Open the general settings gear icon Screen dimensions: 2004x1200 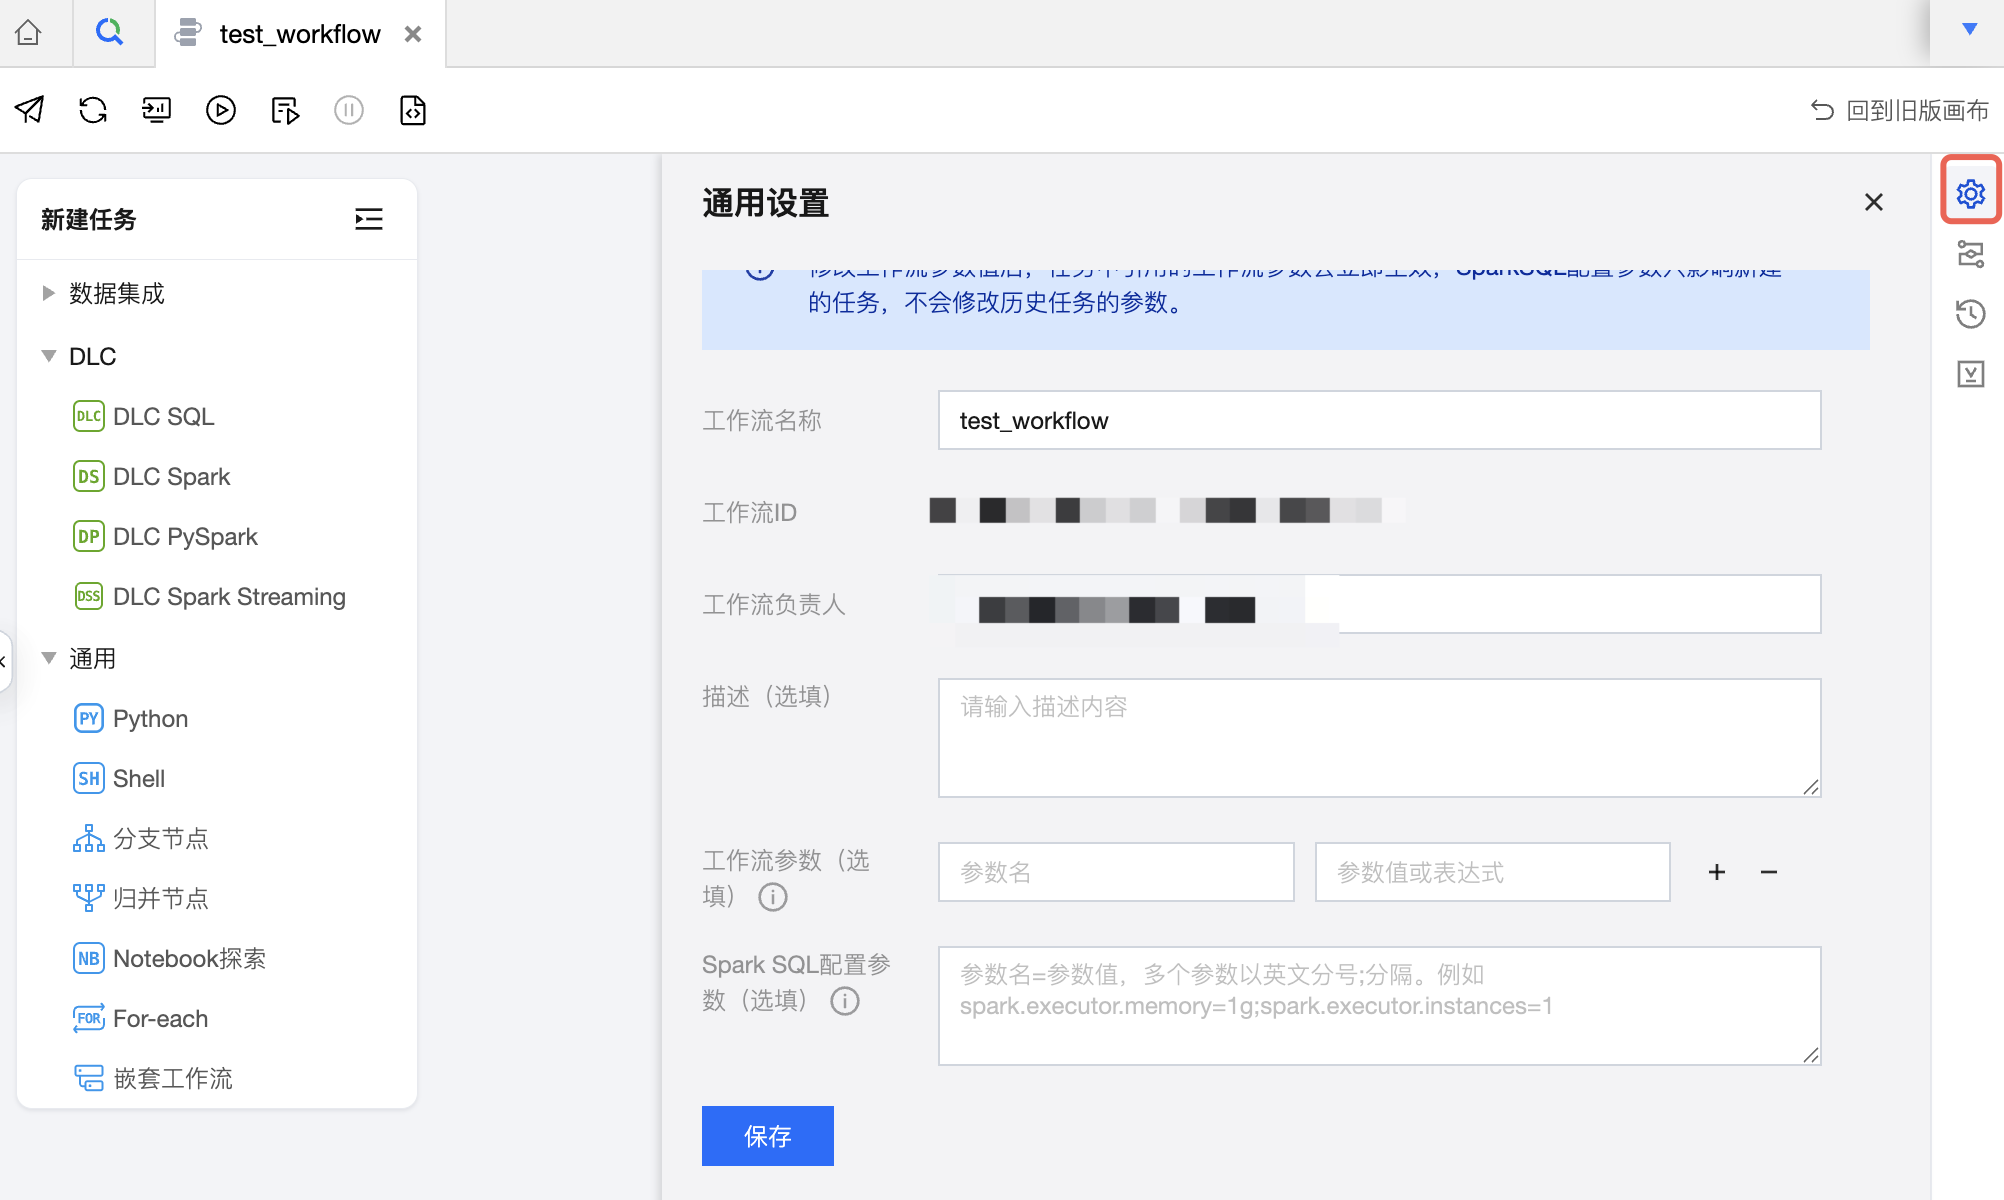coord(1970,193)
